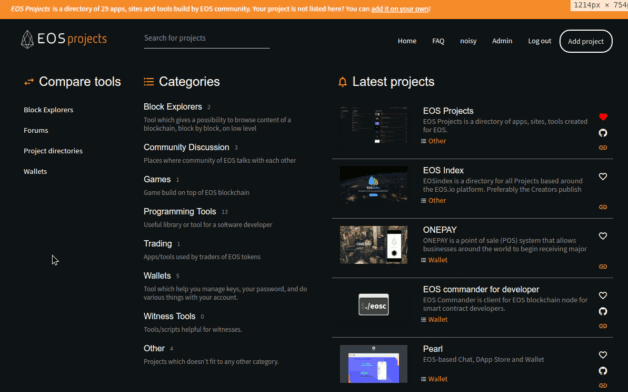Open the Wallets category heading

click(x=157, y=276)
